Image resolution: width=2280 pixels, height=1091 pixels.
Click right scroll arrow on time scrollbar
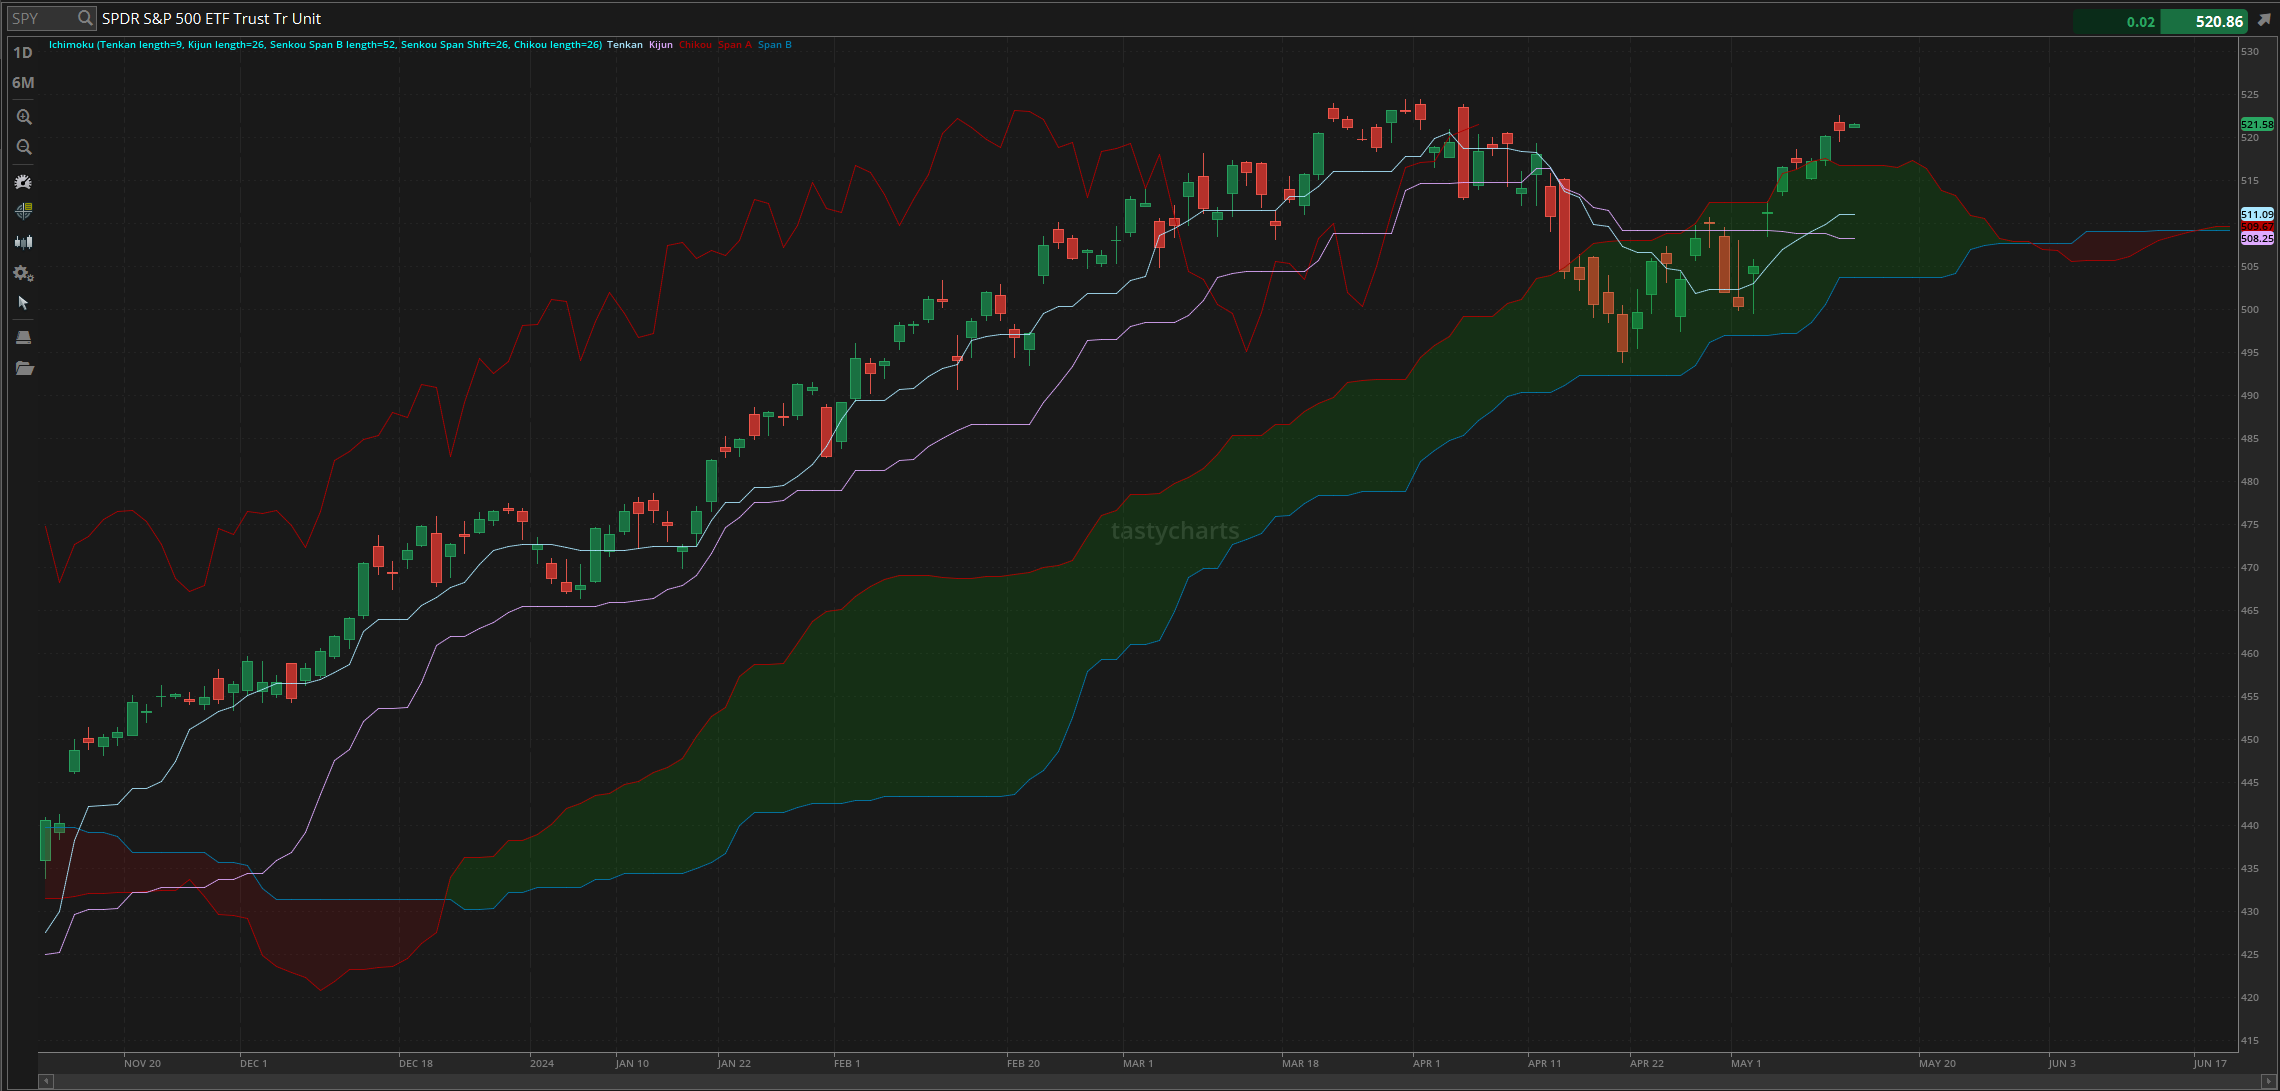click(x=2266, y=1081)
